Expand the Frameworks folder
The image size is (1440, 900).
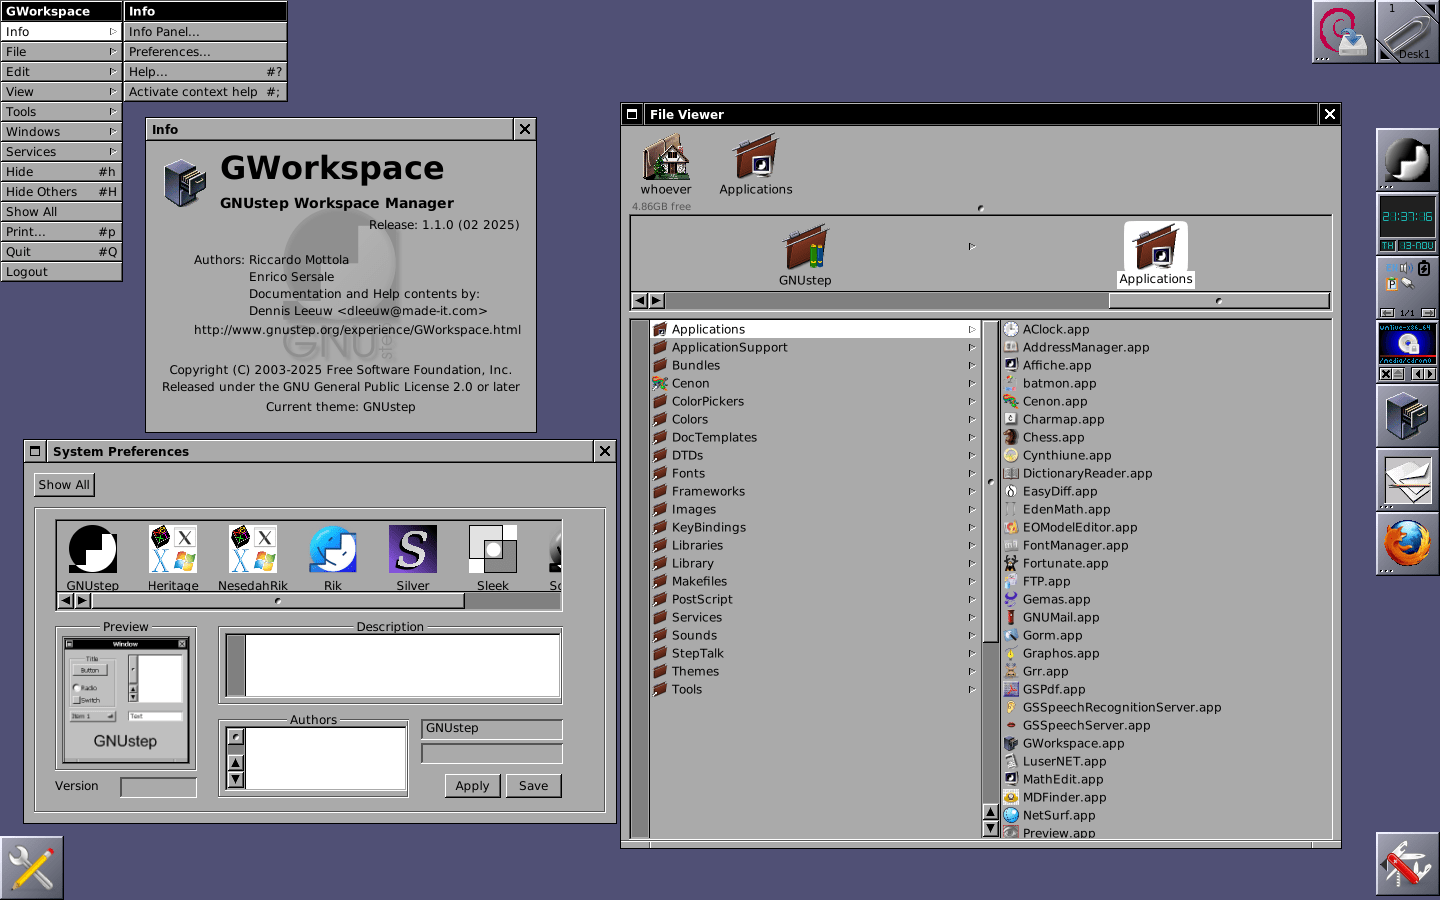coord(814,491)
